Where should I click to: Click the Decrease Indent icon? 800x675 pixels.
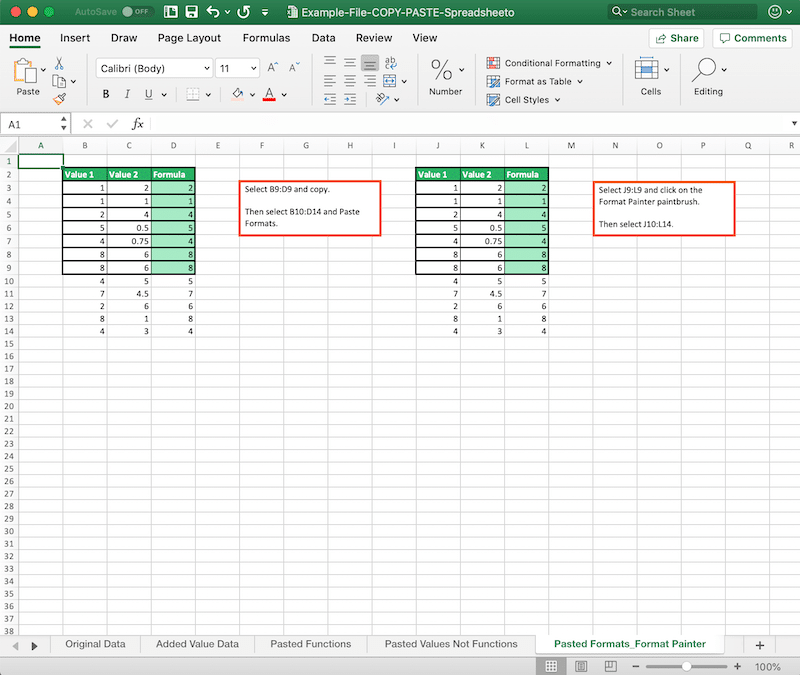330,99
